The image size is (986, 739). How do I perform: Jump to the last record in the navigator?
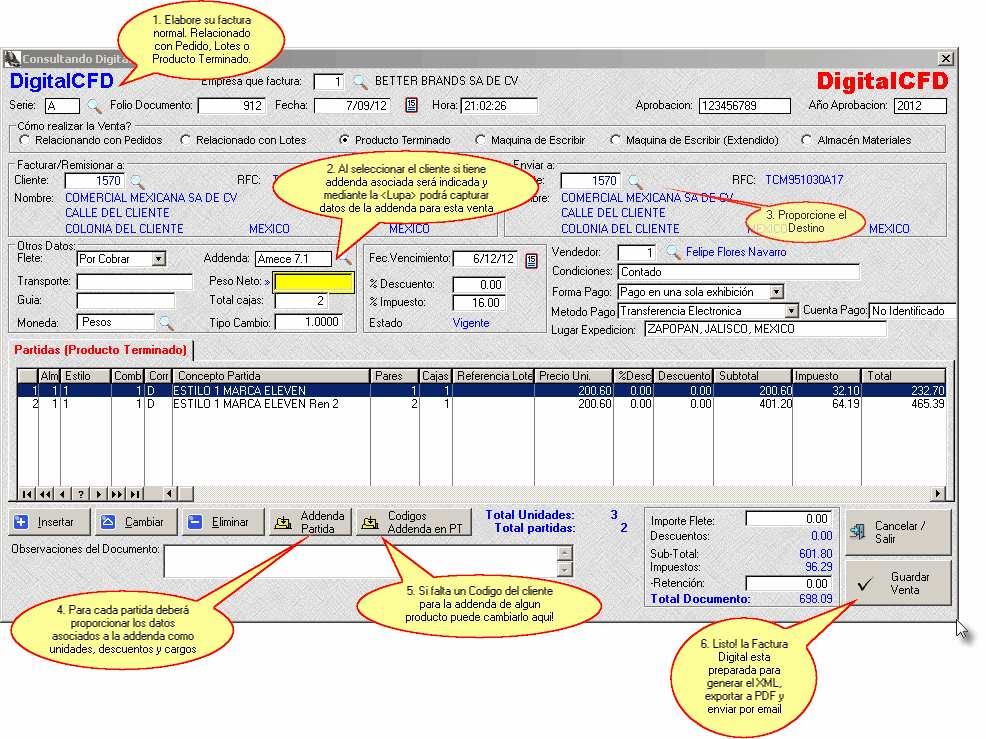click(x=135, y=494)
